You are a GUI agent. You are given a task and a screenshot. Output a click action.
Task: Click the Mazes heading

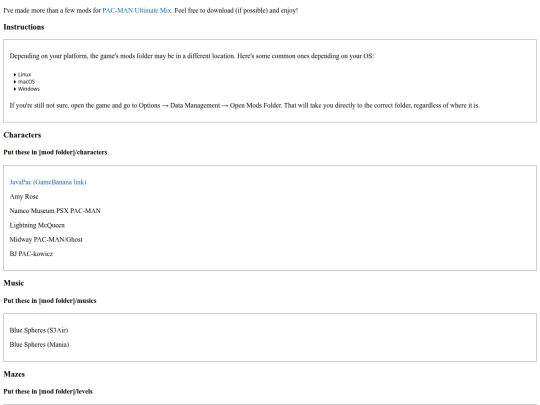click(14, 374)
